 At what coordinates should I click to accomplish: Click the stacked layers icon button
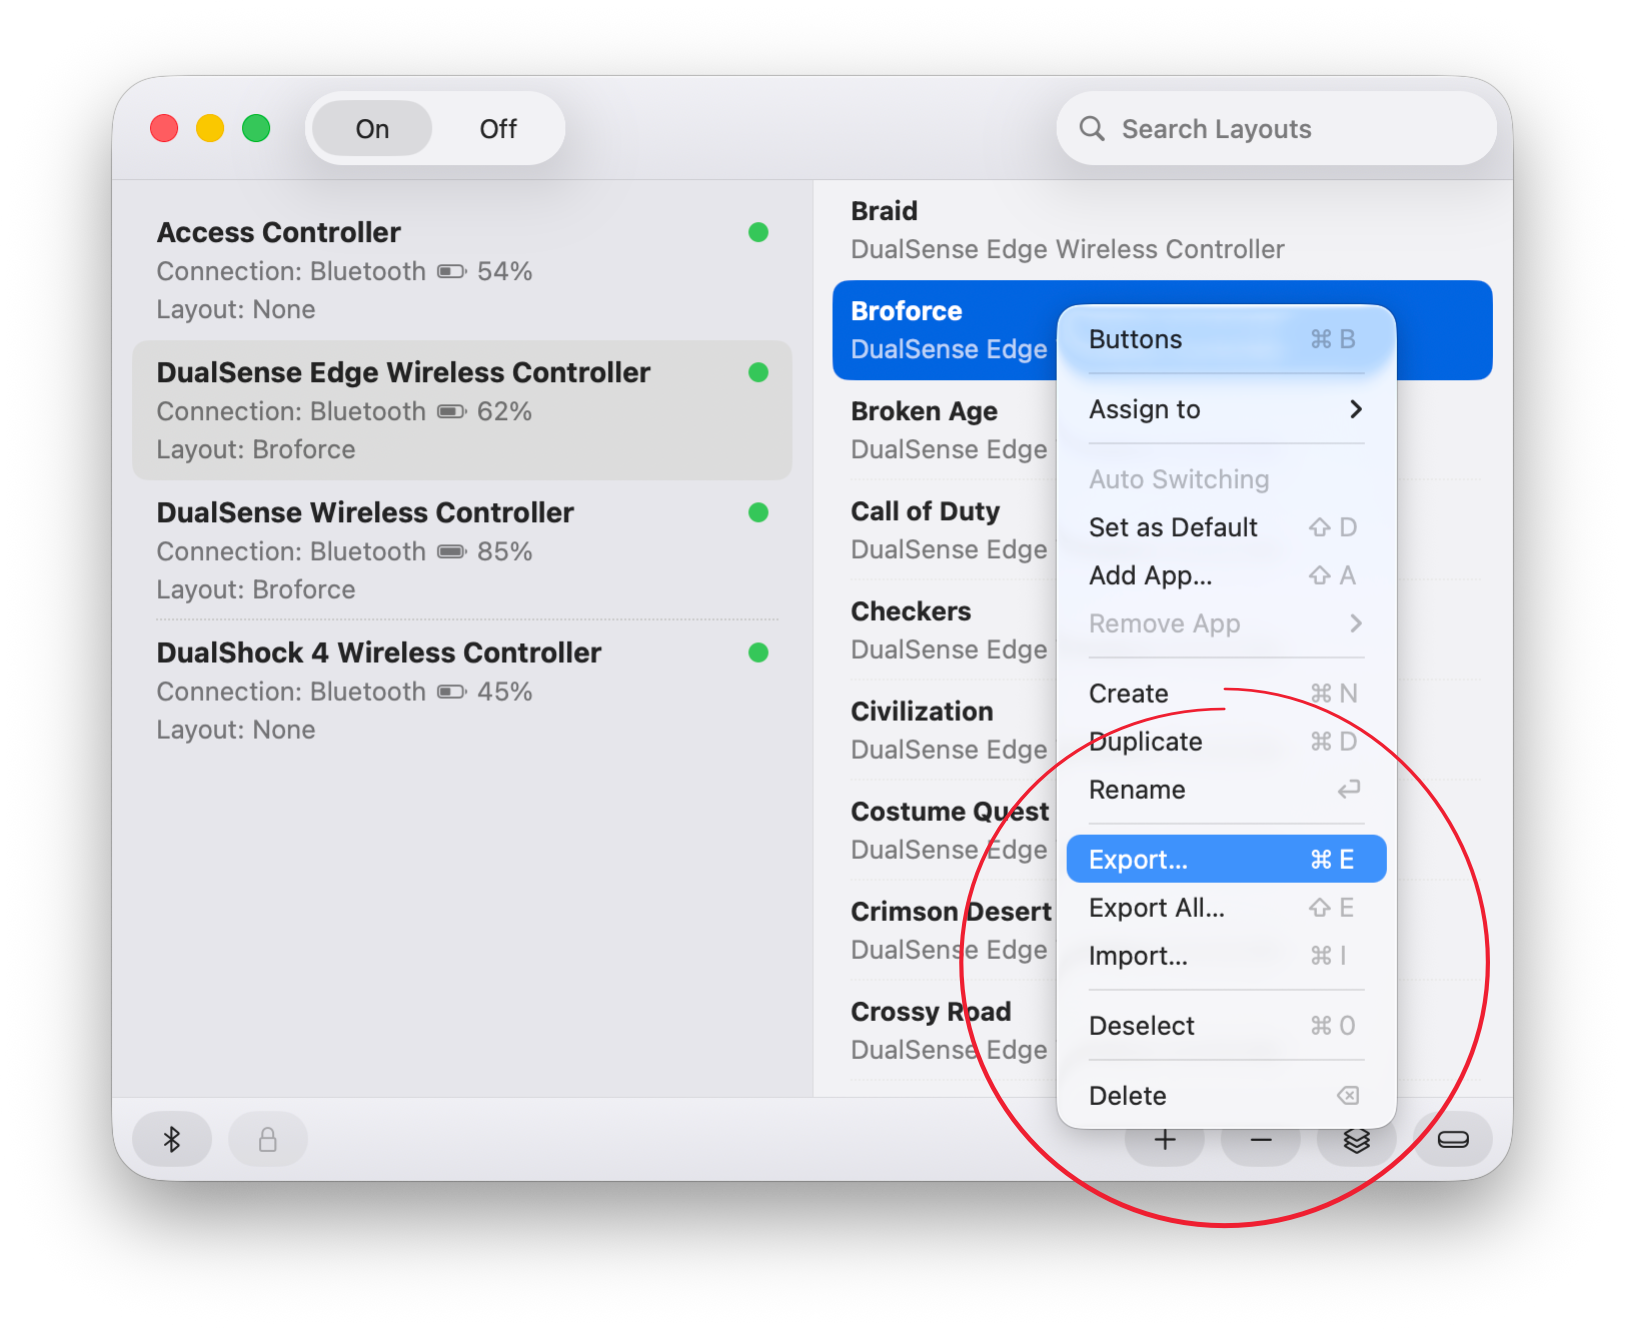[x=1356, y=1141]
